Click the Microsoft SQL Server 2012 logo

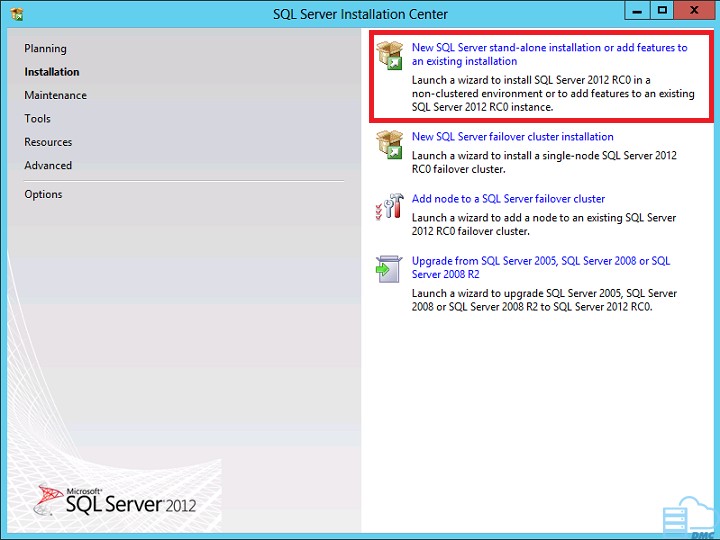pyautogui.click(x=115, y=501)
